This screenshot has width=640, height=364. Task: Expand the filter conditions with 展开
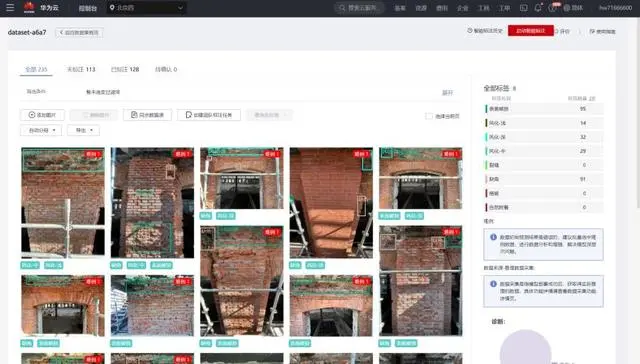point(448,93)
